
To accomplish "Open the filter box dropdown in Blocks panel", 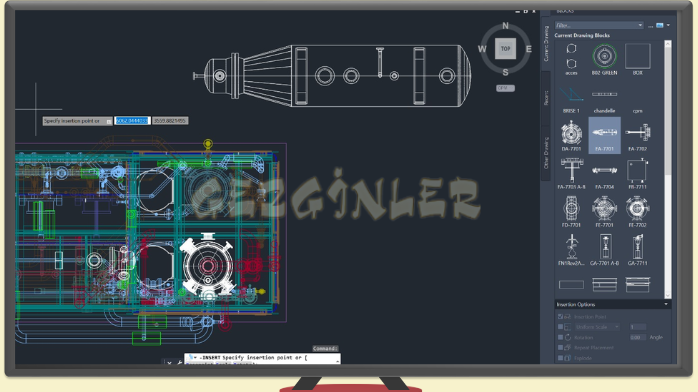I will pos(640,25).
